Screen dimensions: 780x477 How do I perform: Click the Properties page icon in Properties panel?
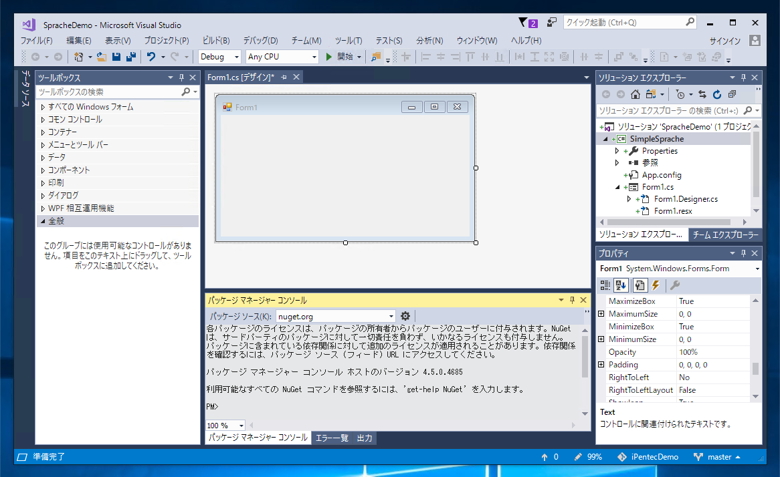640,285
